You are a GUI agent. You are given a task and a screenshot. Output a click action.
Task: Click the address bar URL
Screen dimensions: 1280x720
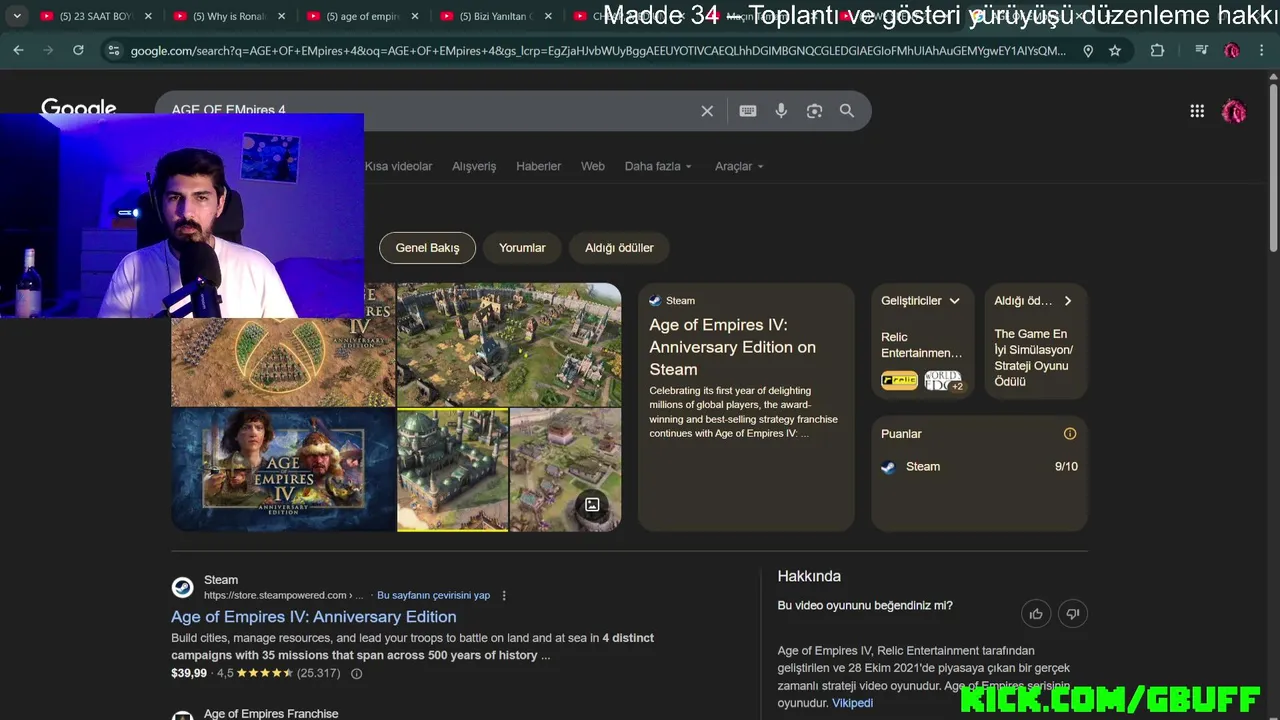point(598,50)
